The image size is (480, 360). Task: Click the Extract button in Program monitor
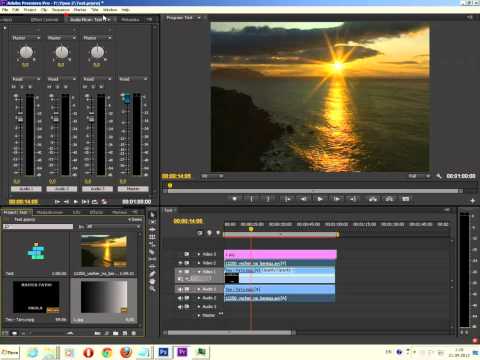coord(389,199)
